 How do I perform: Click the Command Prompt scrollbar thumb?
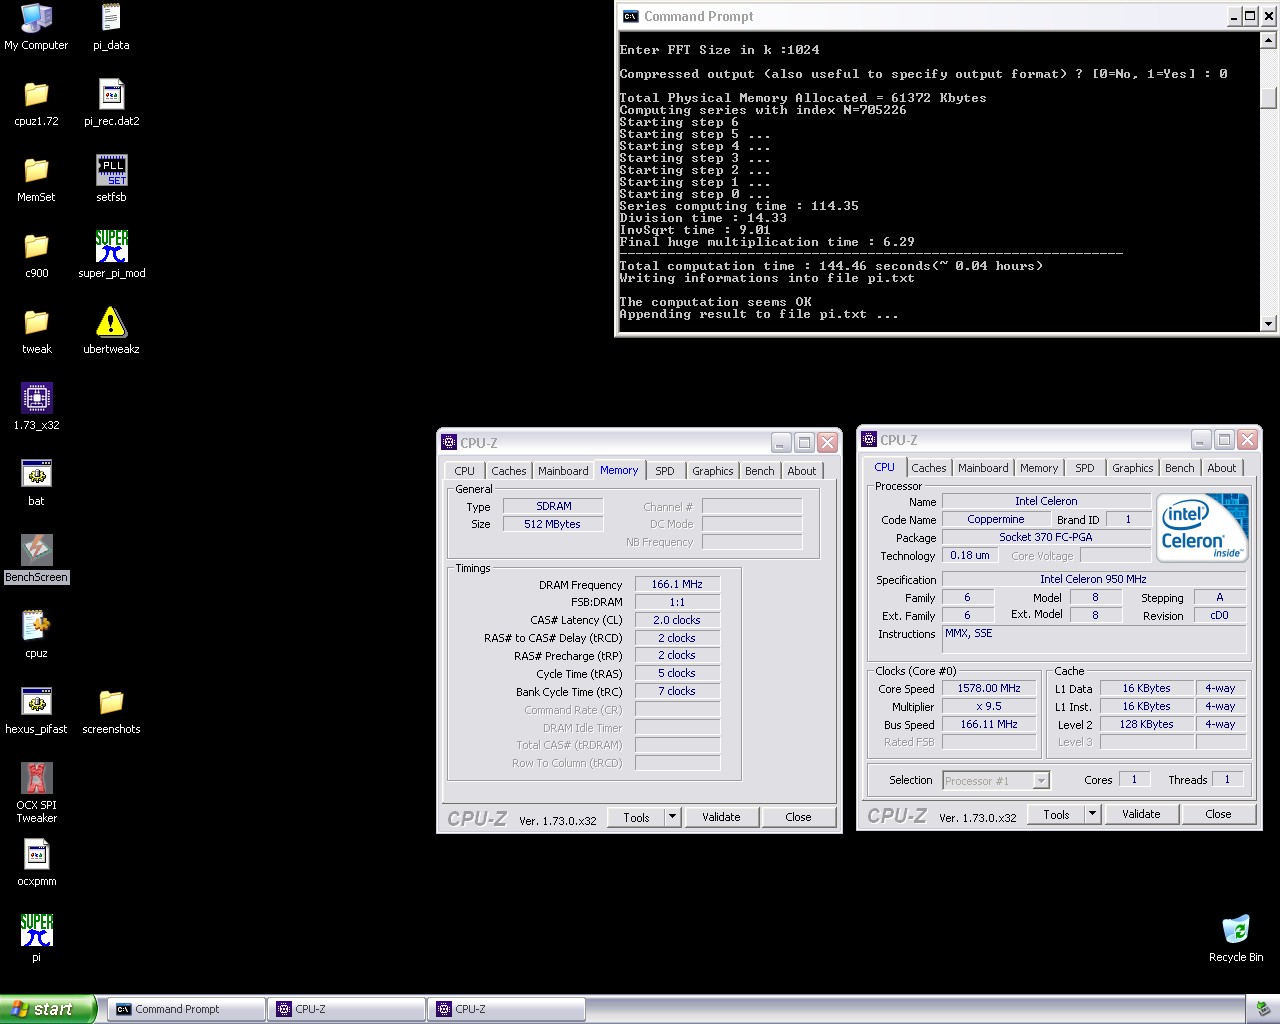1269,97
